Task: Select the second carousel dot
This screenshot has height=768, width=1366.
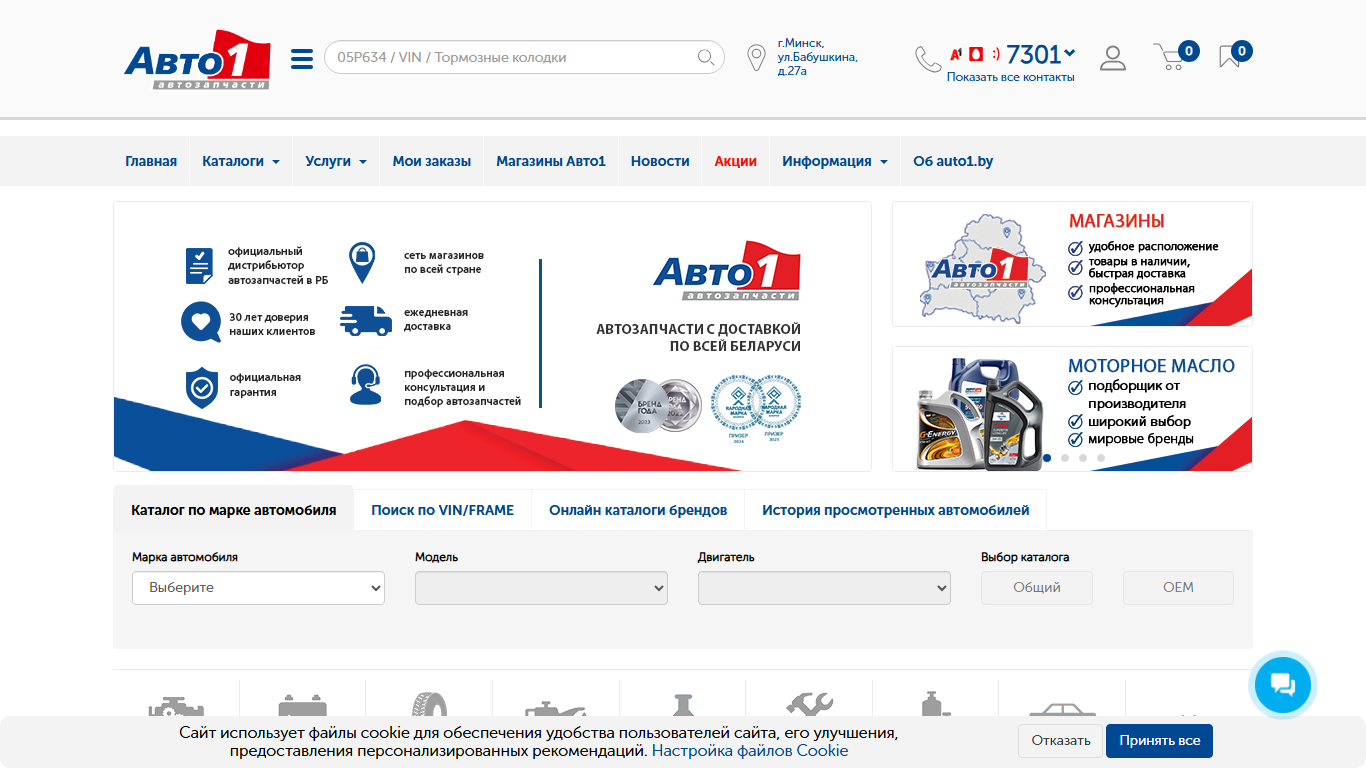Action: [x=1065, y=458]
